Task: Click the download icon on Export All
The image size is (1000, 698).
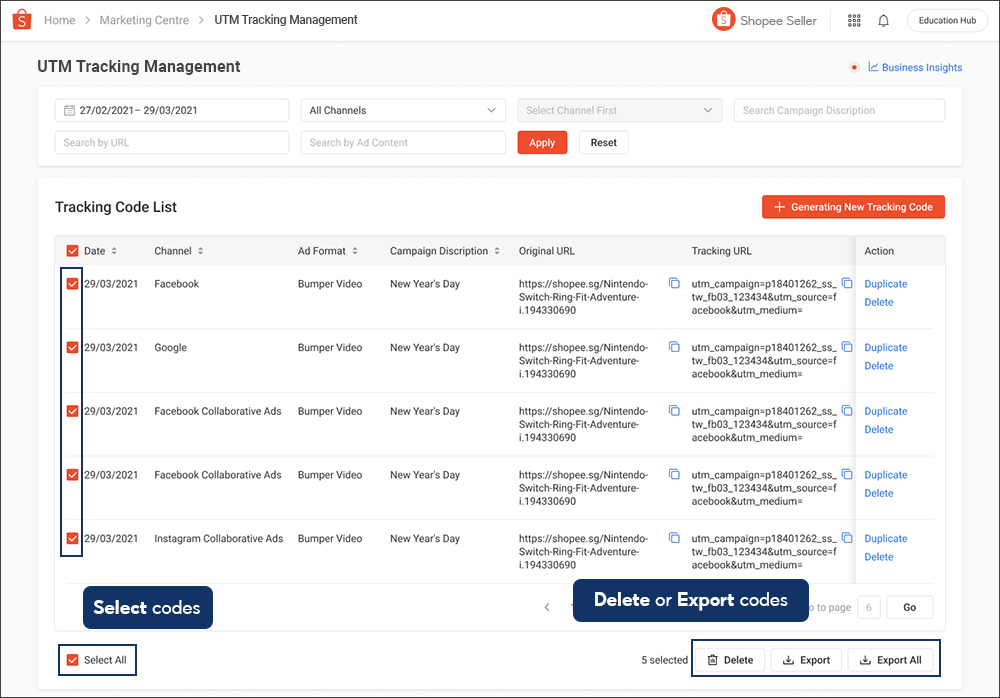Action: click(x=866, y=659)
